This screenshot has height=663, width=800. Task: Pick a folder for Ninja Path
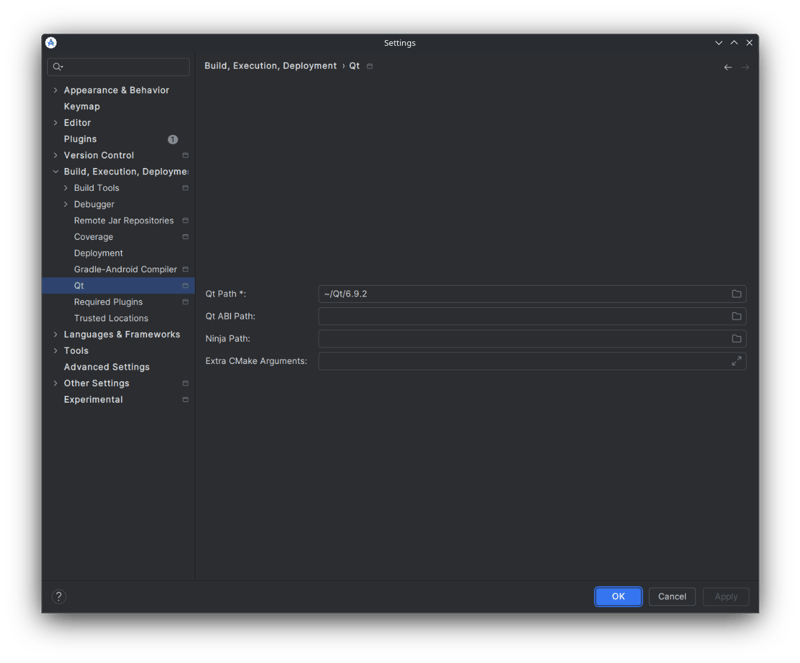pos(736,338)
